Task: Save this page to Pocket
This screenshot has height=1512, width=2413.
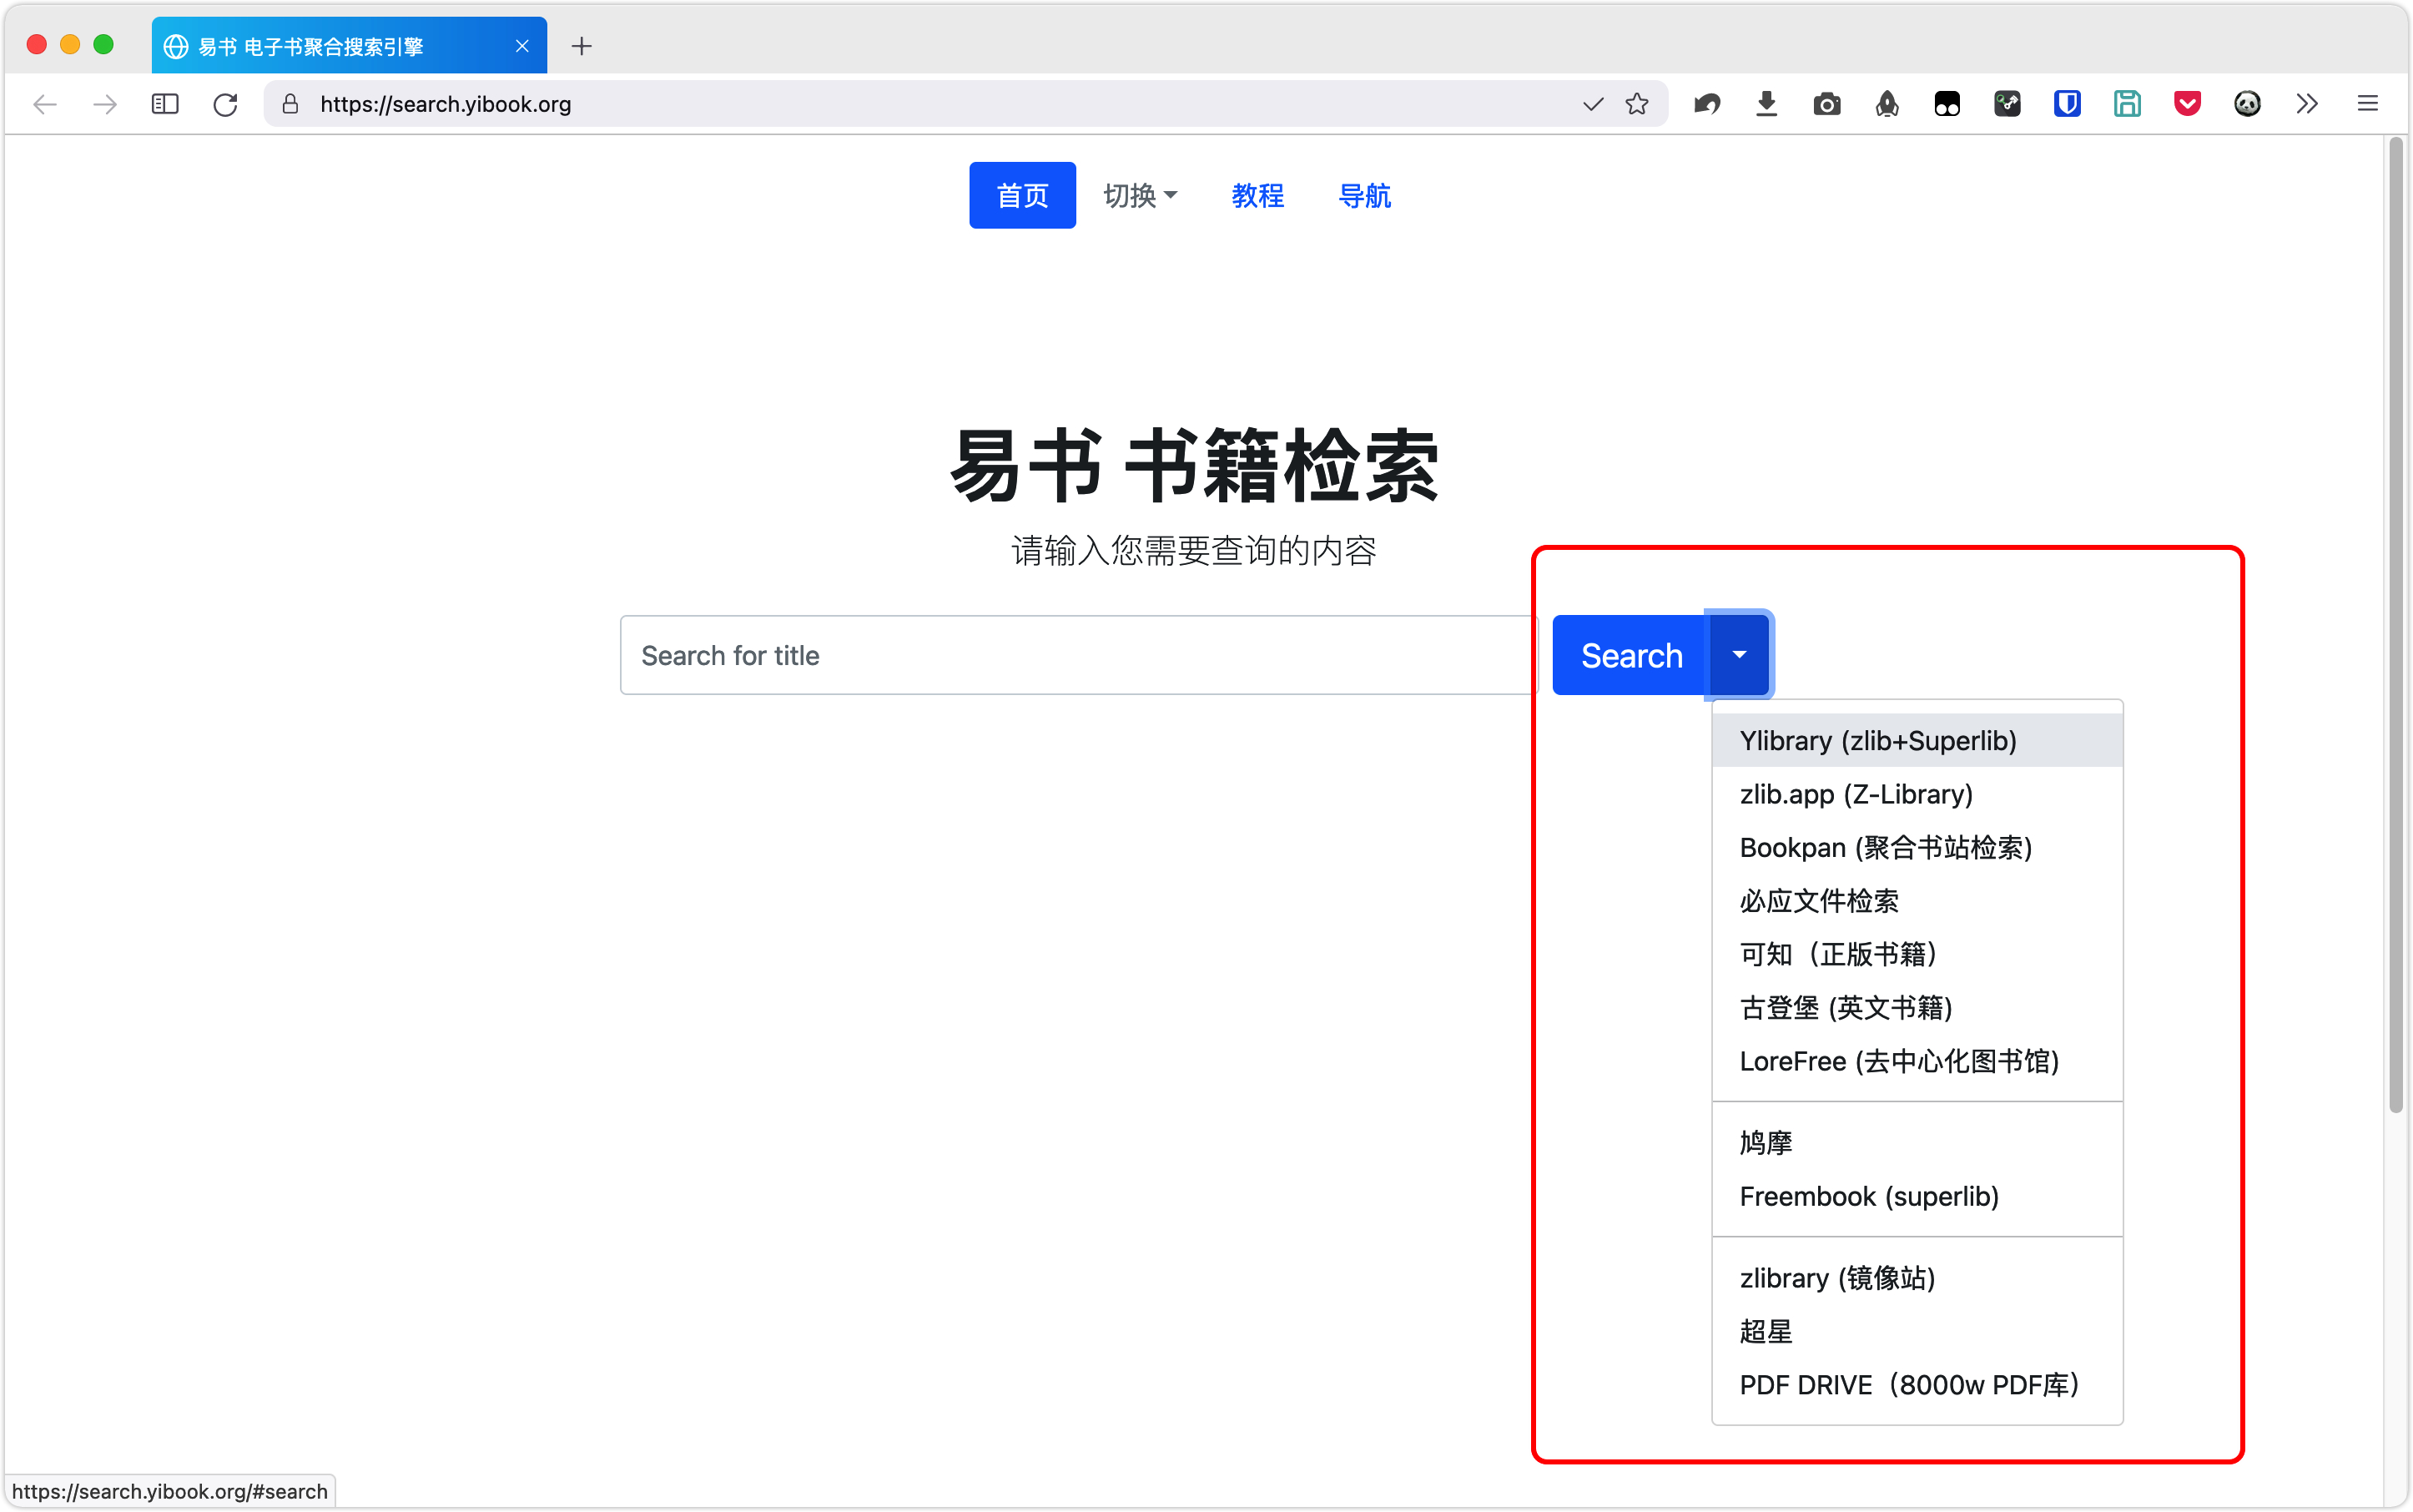Action: (2187, 104)
